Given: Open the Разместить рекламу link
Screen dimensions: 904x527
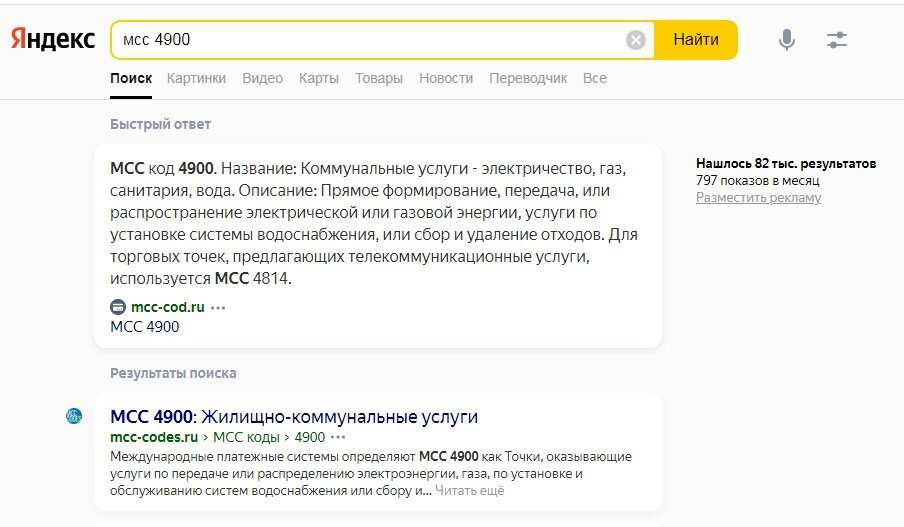Looking at the screenshot, I should (x=758, y=198).
